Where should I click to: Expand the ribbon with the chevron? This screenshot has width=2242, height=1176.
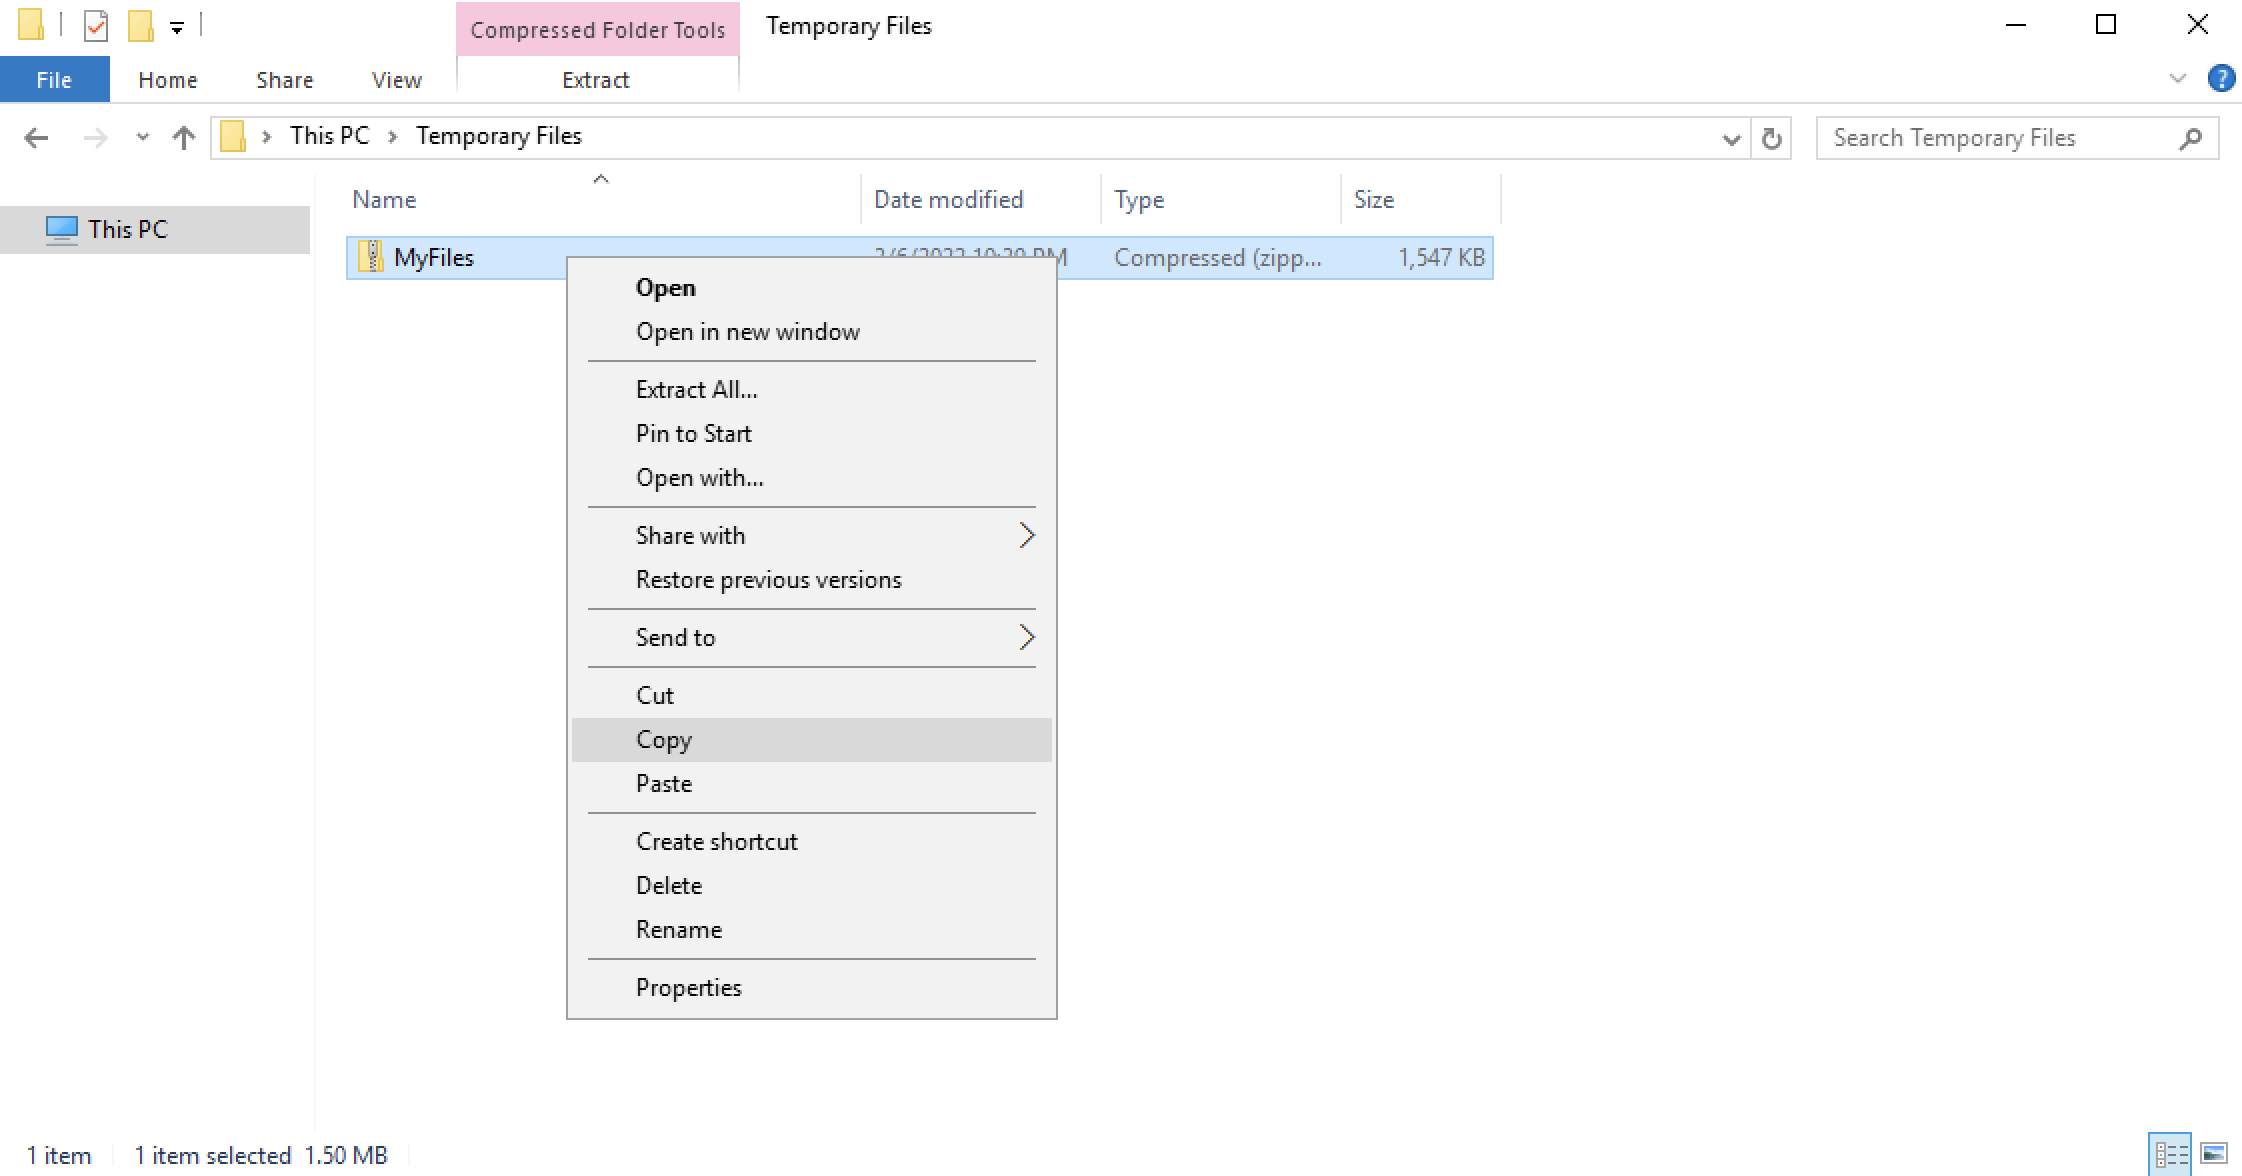pos(2177,78)
